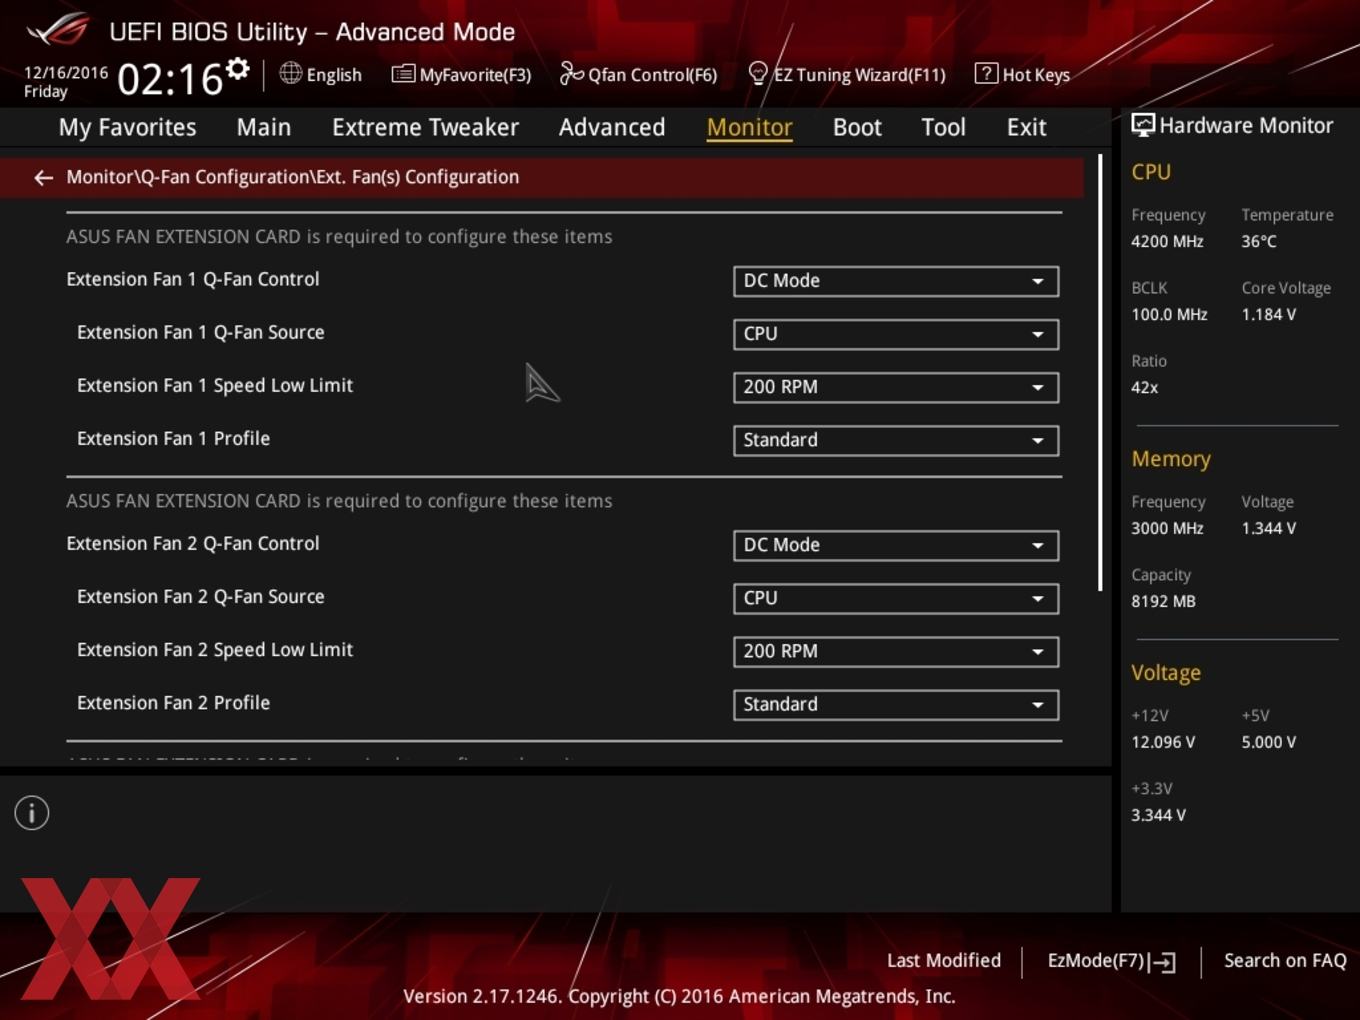Select Extension Fan 2 Profile label
The width and height of the screenshot is (1360, 1020).
coord(173,703)
